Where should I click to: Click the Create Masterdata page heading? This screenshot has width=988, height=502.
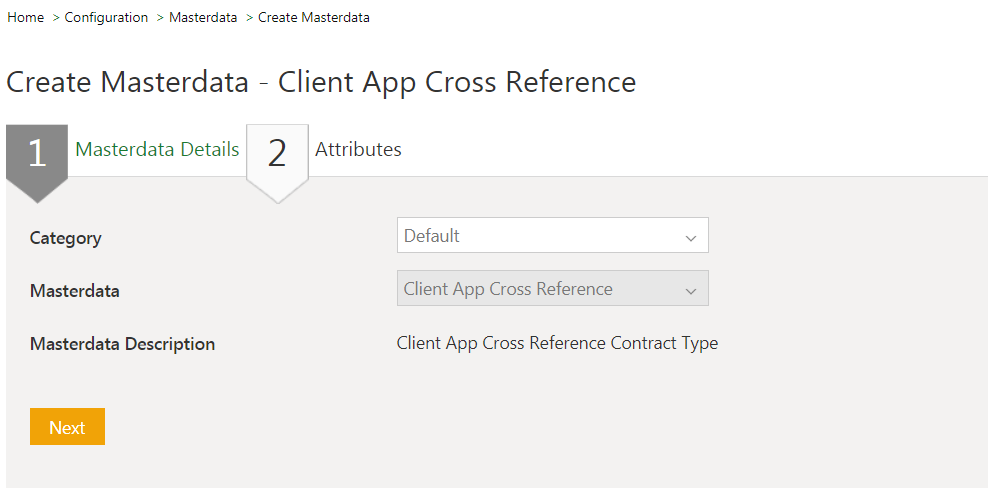(x=321, y=82)
